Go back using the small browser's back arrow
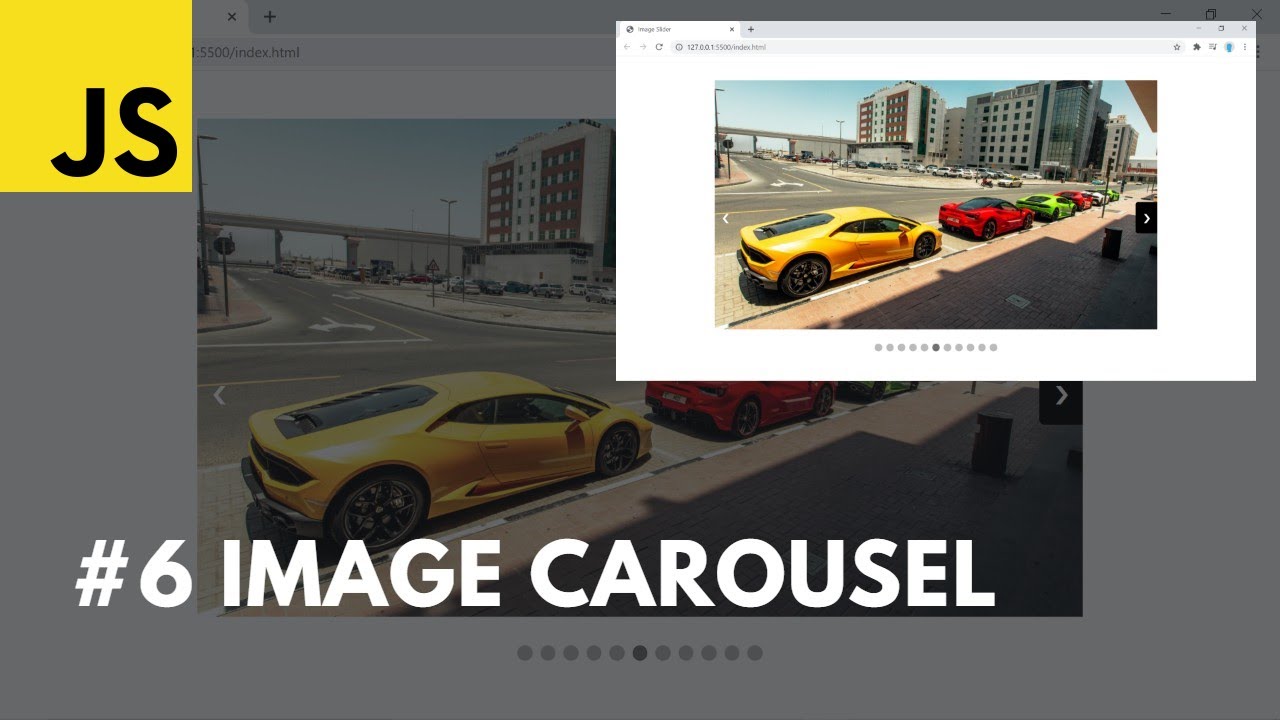This screenshot has width=1280, height=720. [x=627, y=47]
